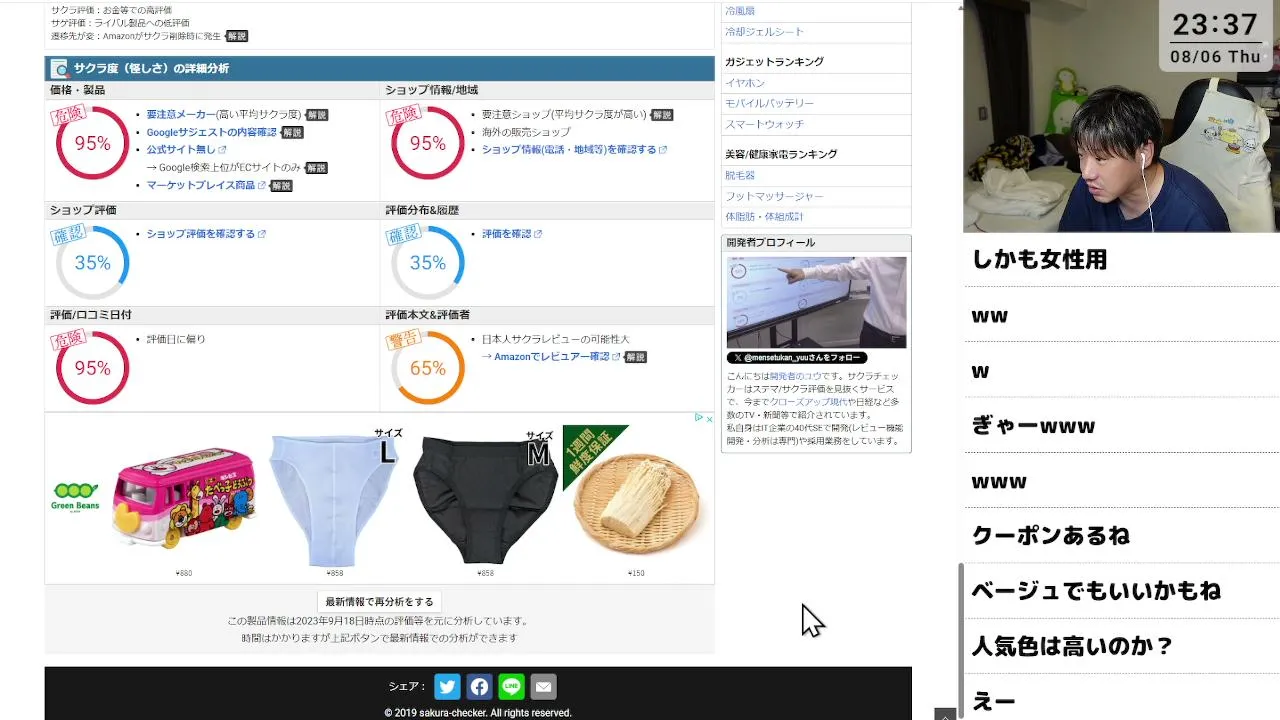
Task: Open the ad info icon on the banner
Action: click(698, 419)
